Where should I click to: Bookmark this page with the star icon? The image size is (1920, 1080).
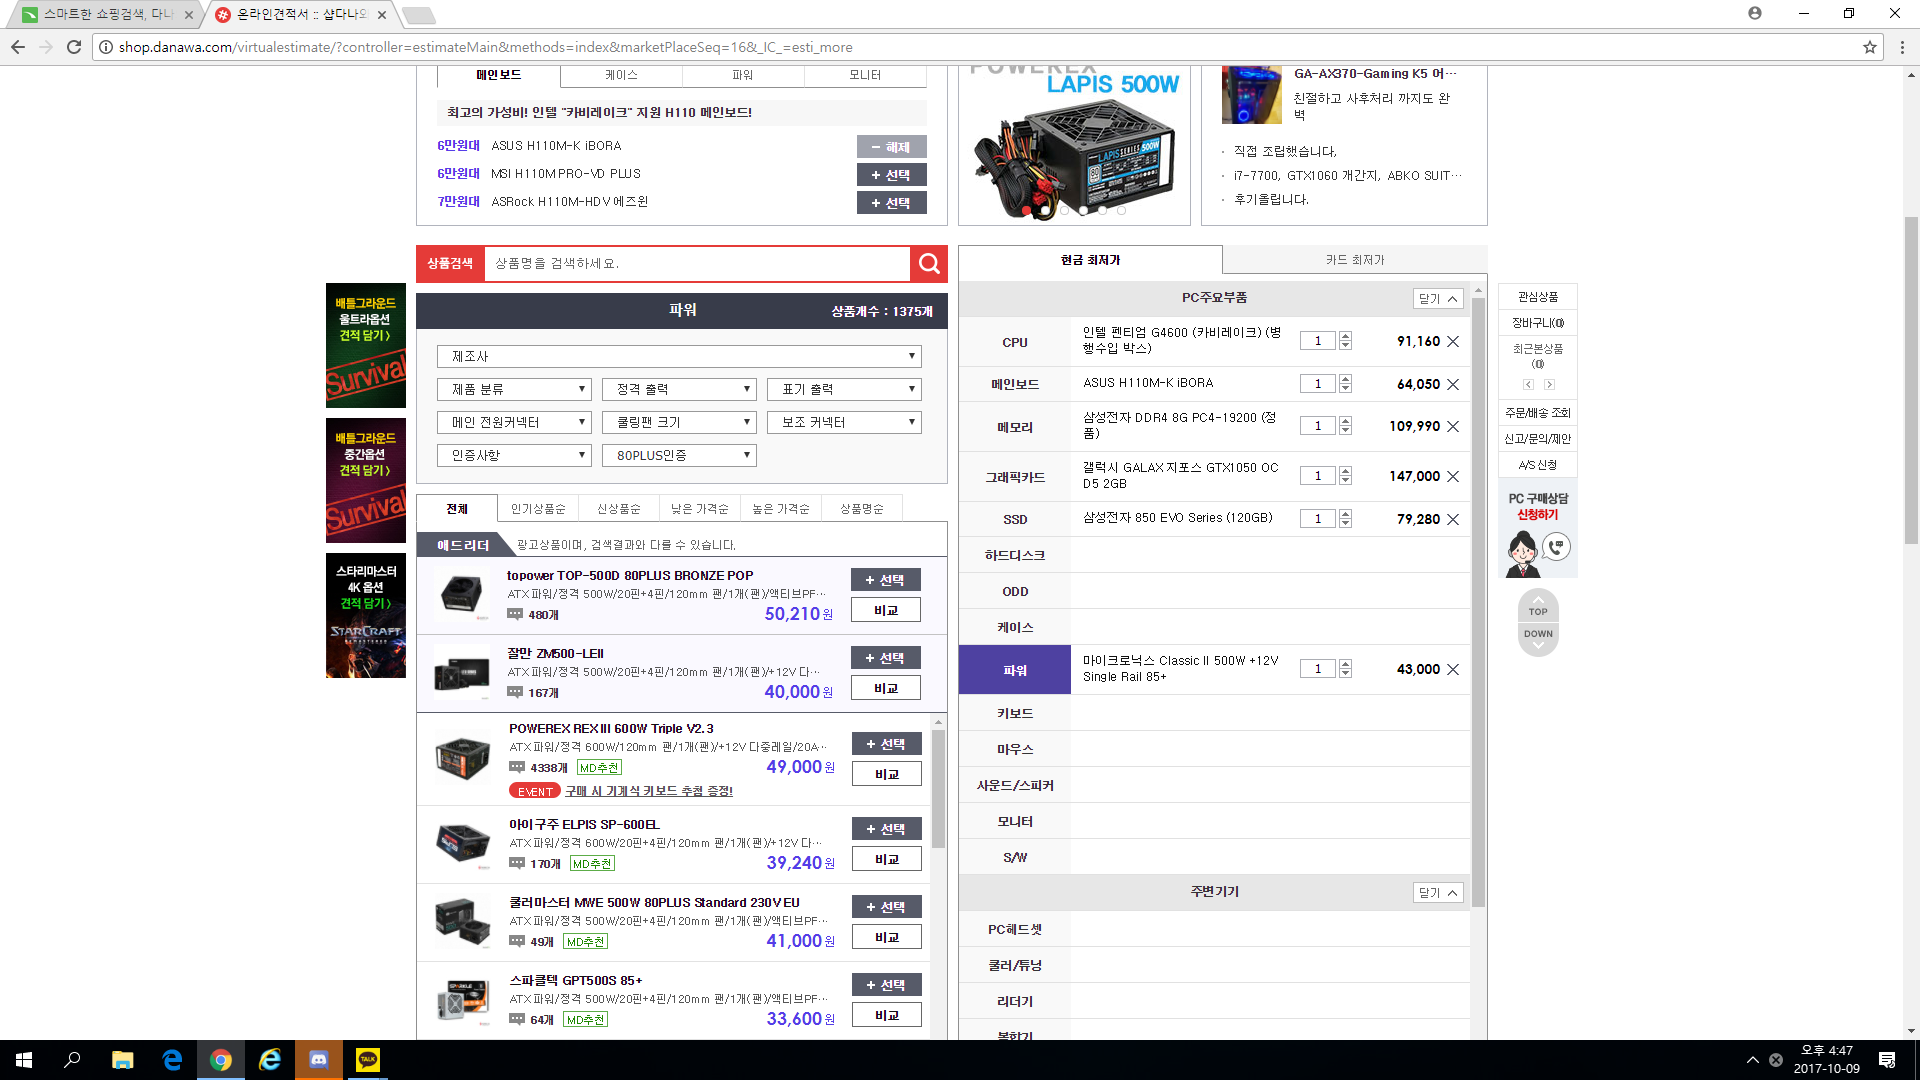(1869, 47)
